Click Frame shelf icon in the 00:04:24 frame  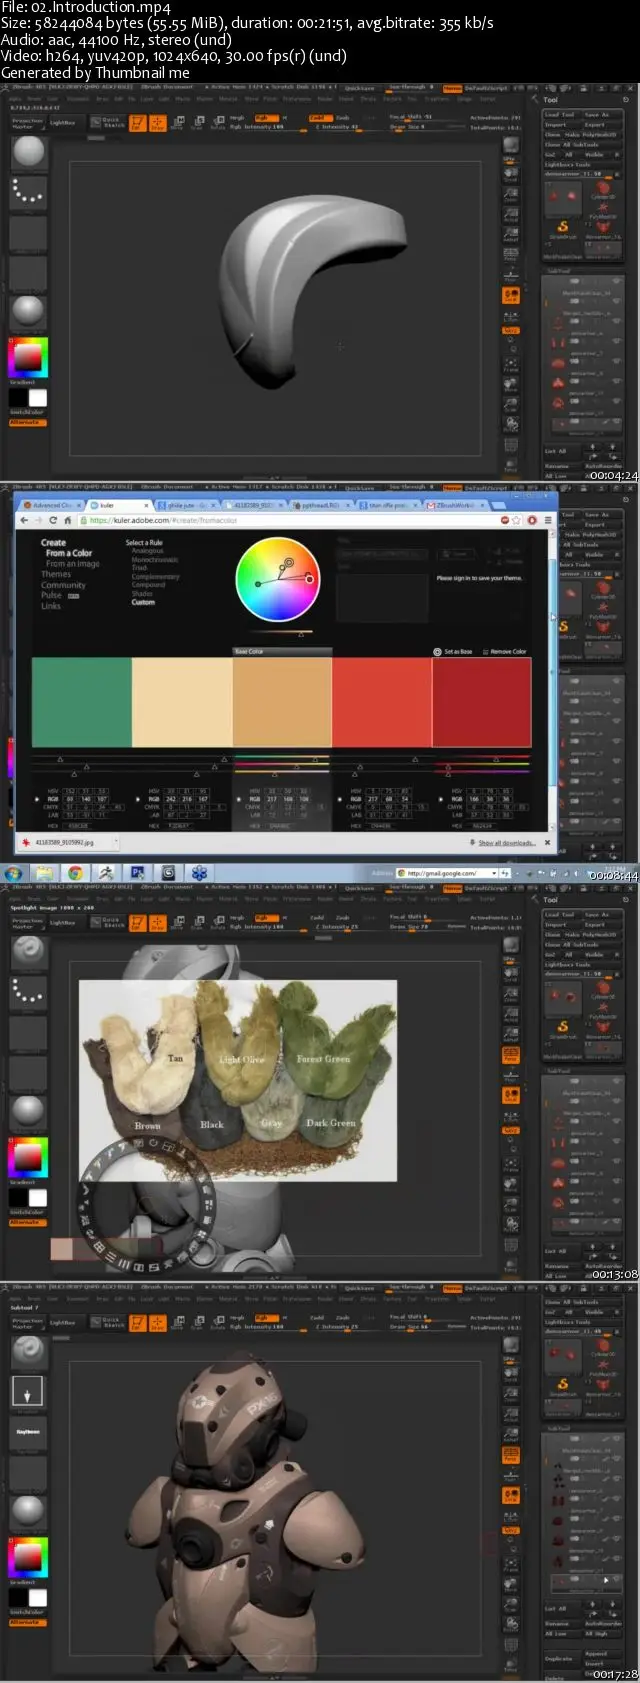510,363
